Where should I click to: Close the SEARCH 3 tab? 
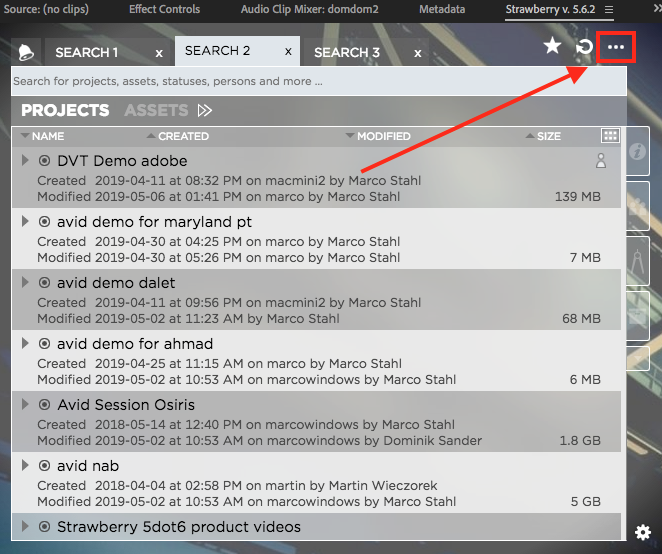[417, 53]
